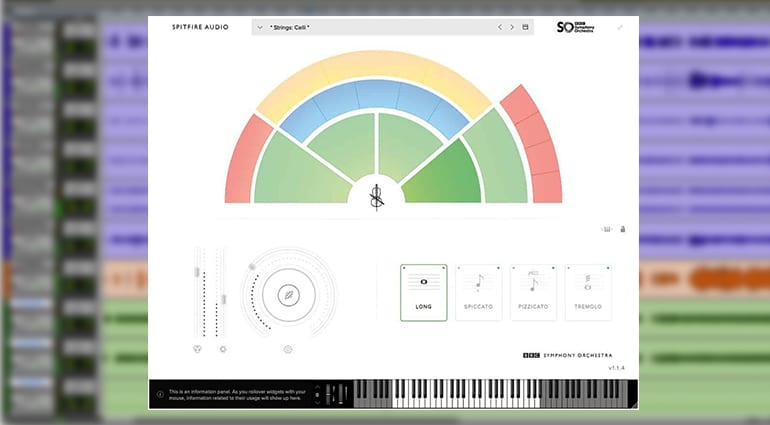Click the SO BBC Symphony Orchestra logo
The width and height of the screenshot is (770, 425).
575,27
